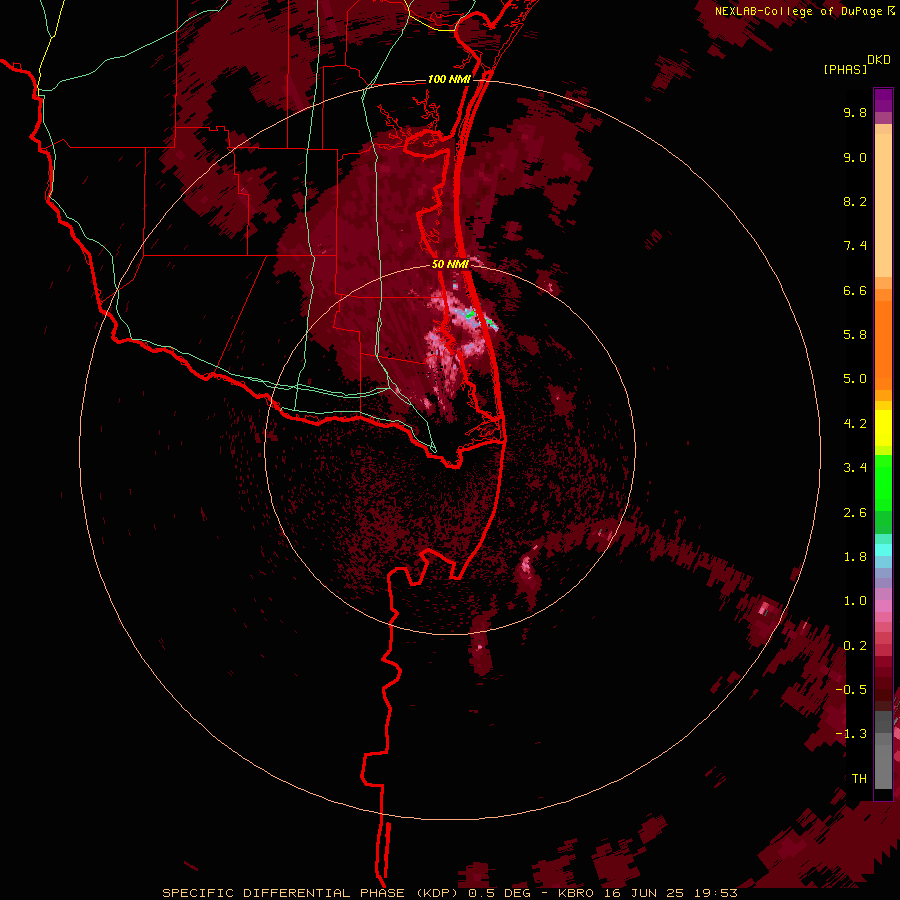Select the 8.2 scale value
Screen dimensions: 900x900
[855, 201]
